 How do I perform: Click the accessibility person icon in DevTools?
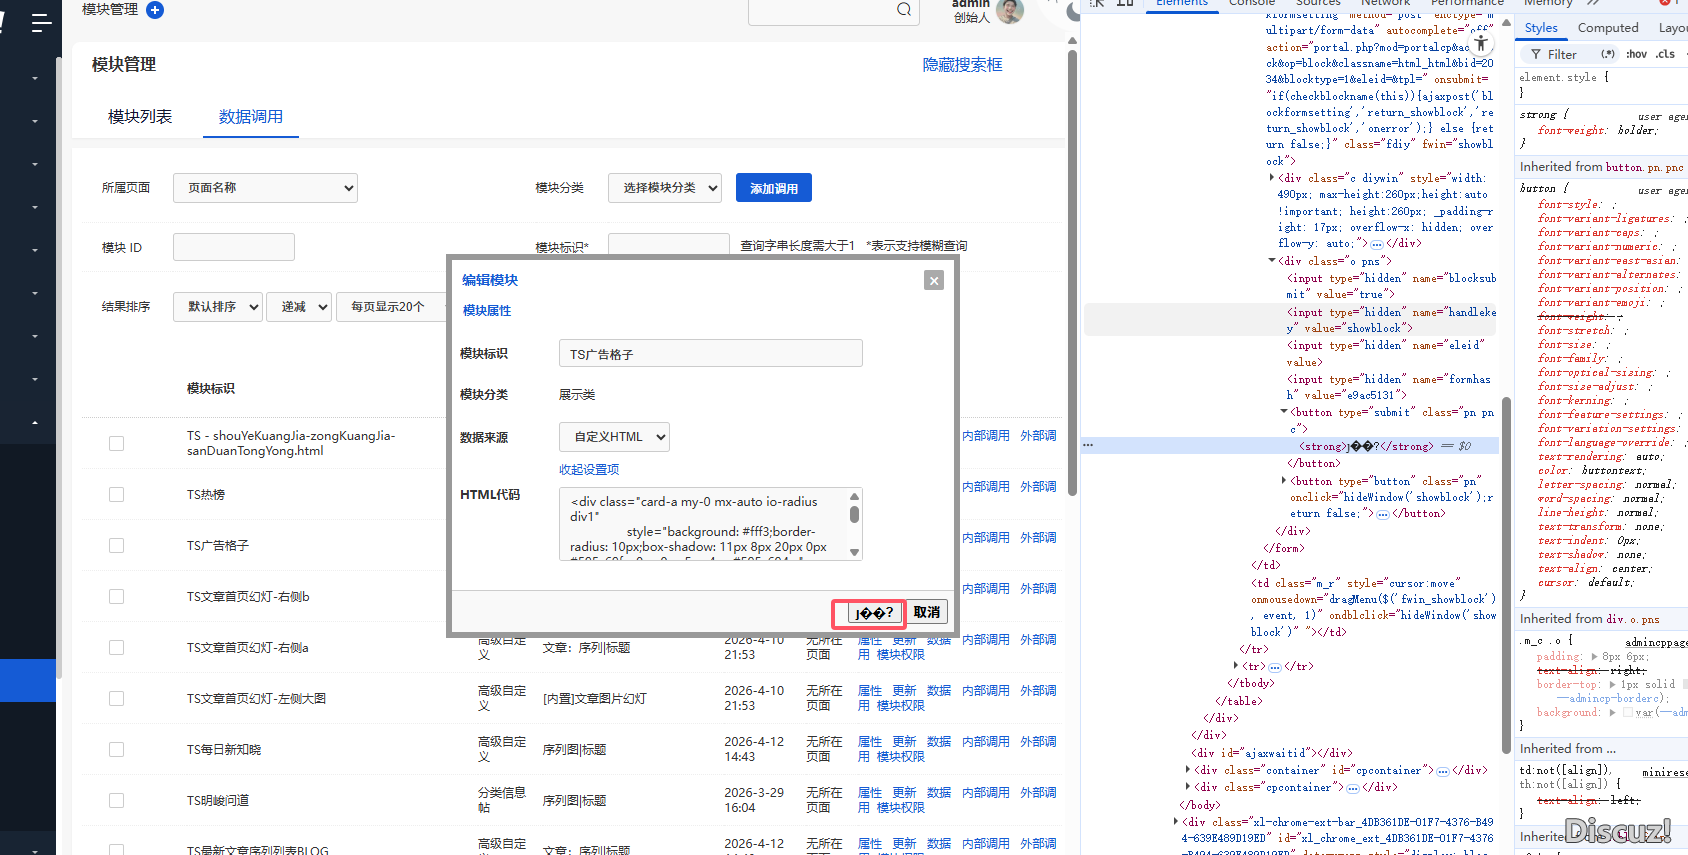1480,44
